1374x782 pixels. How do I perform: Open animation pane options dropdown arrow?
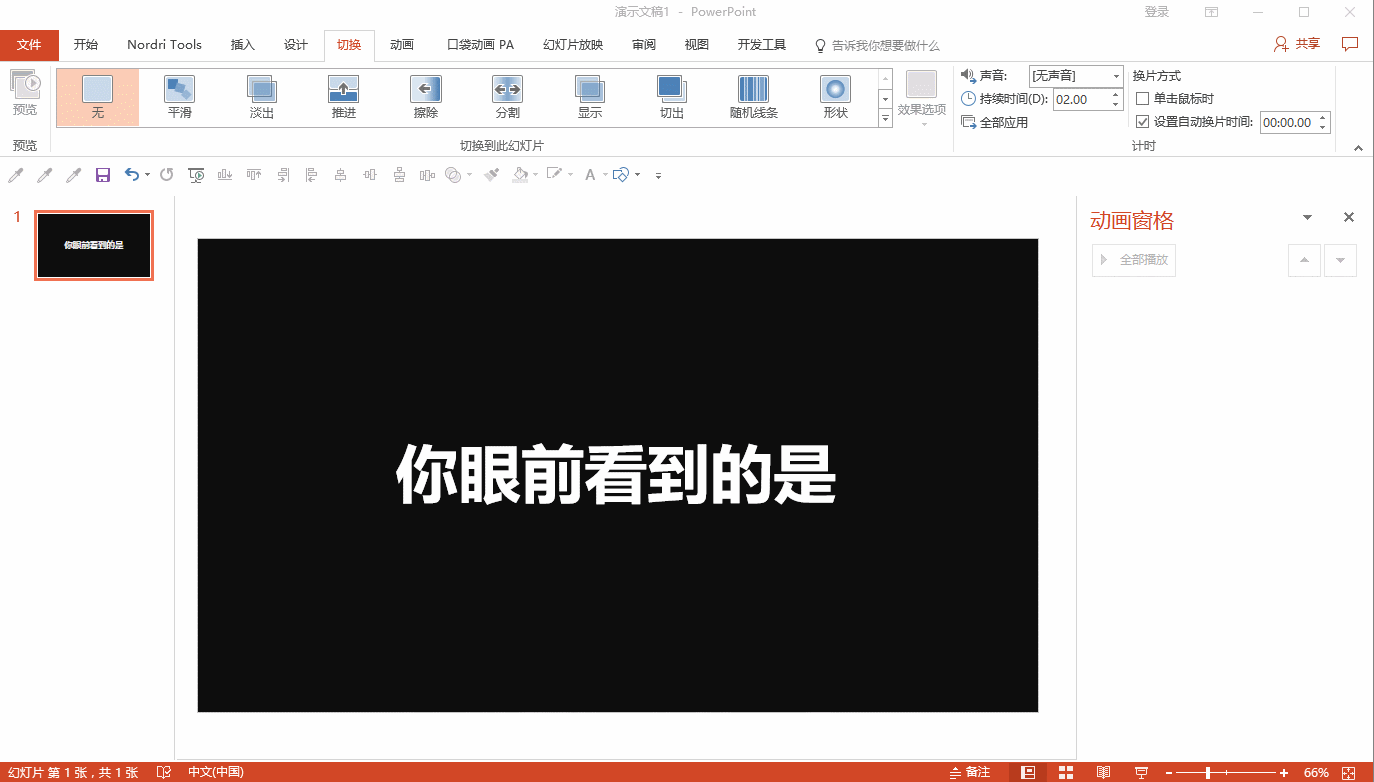[1307, 218]
